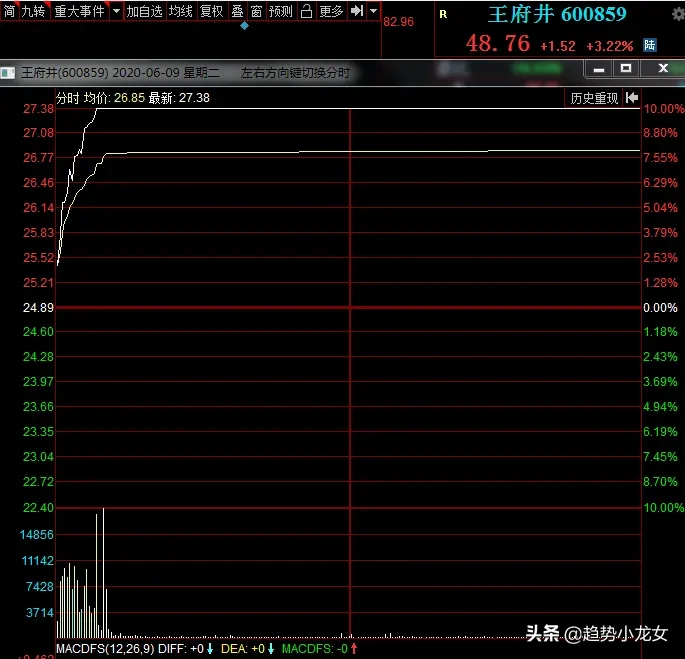Click the 窗 multi-window button
Screen dimensions: 685x659
click(x=256, y=11)
